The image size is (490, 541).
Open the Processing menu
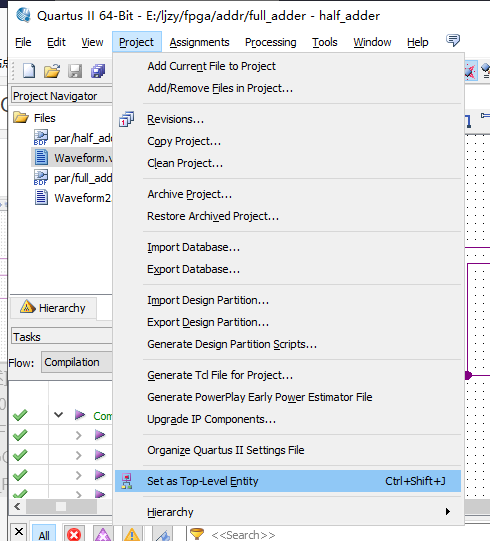click(x=271, y=42)
